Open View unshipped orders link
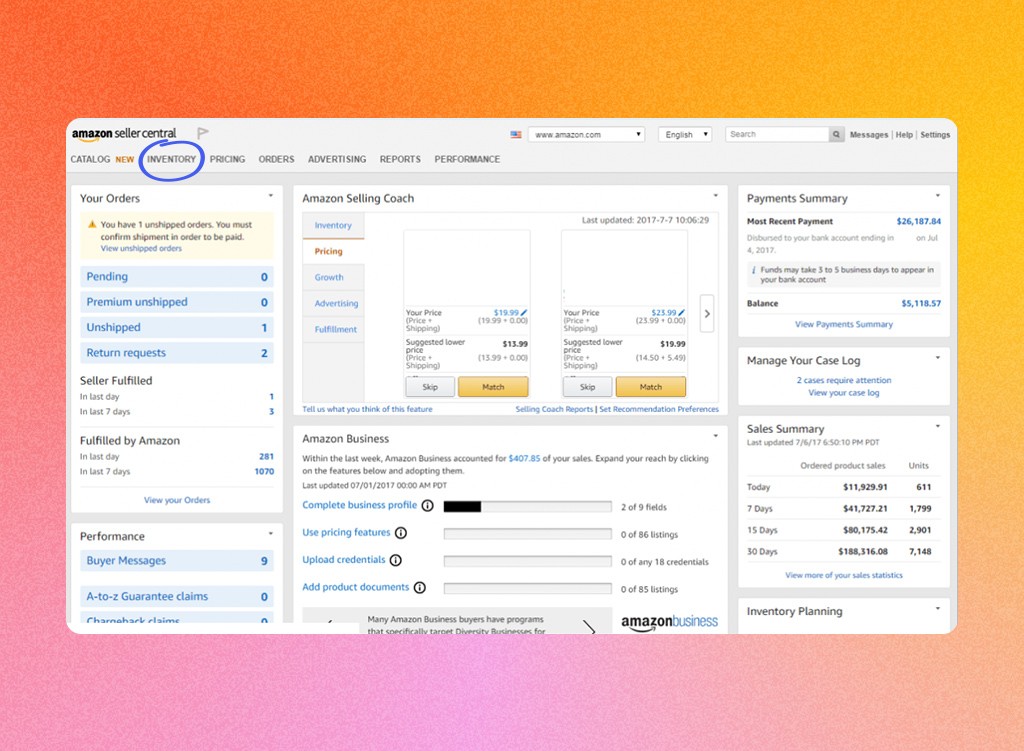1024x751 pixels. coord(141,249)
